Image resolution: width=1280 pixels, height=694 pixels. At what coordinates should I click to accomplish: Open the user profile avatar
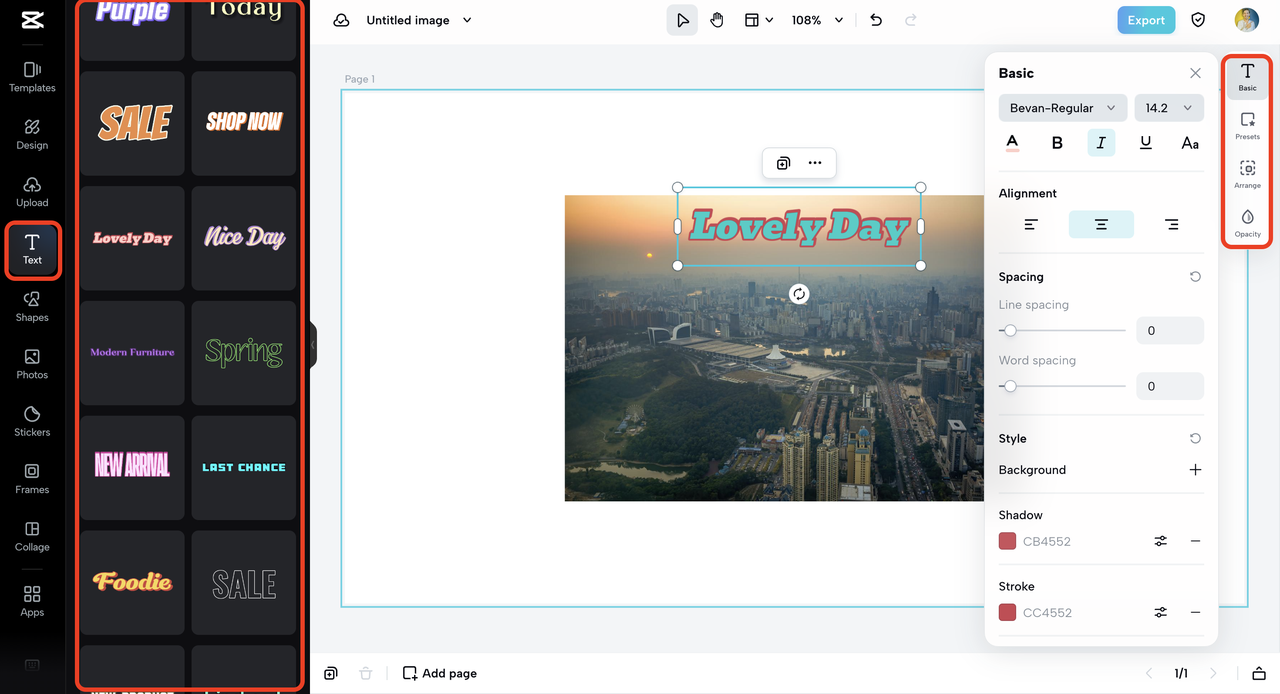pos(1246,20)
